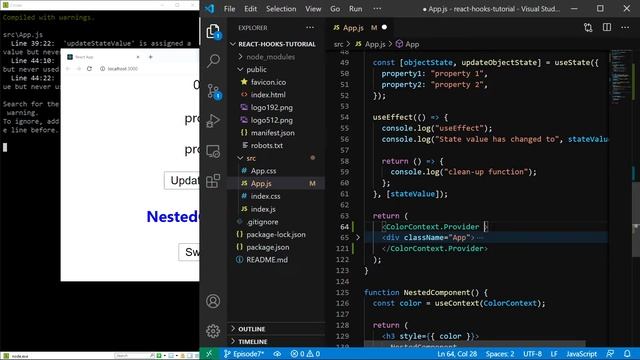Click the feedback icon in status bar
This screenshot has width=640, height=360.
610,354
